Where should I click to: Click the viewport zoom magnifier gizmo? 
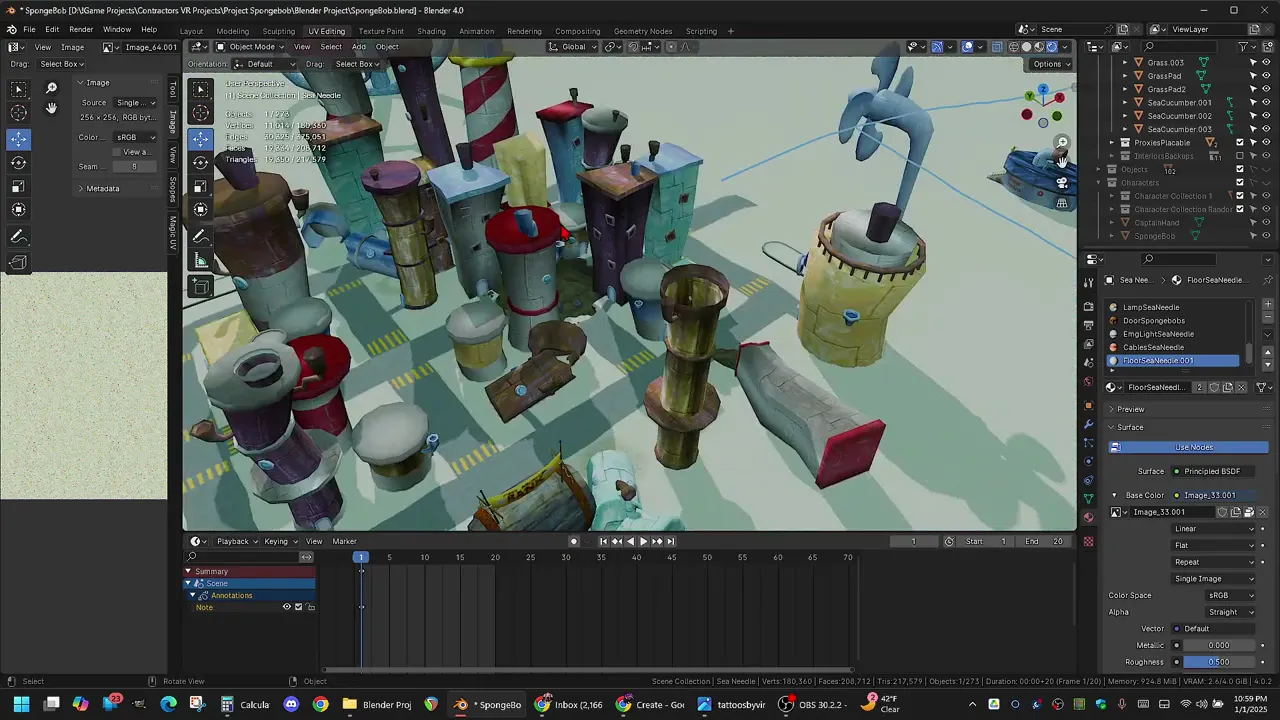click(x=1062, y=143)
